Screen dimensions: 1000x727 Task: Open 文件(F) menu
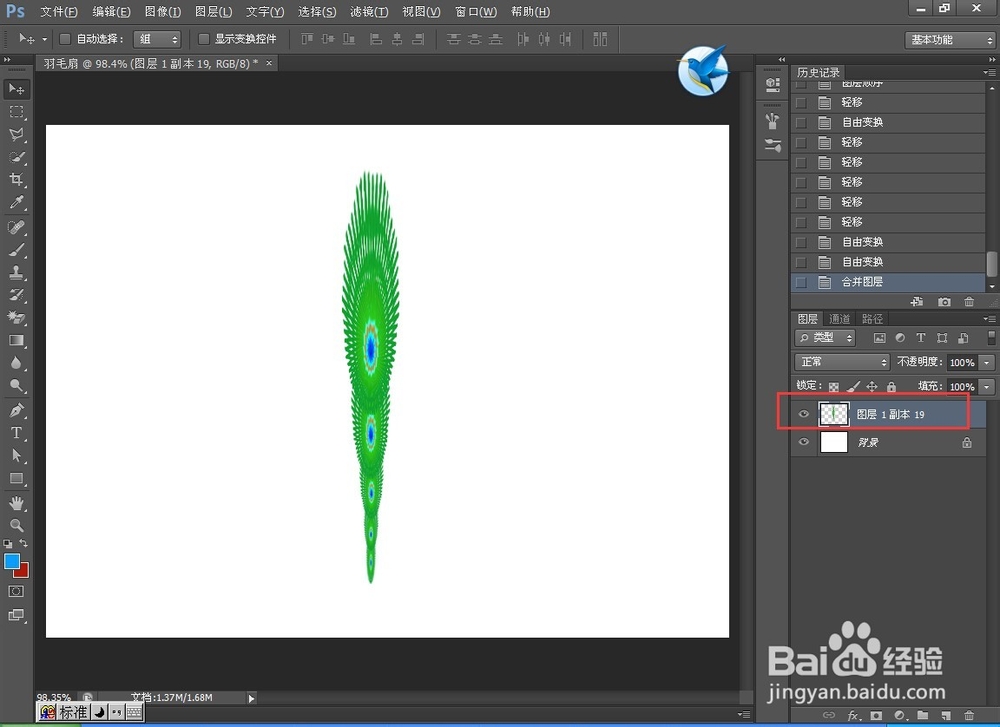(59, 11)
